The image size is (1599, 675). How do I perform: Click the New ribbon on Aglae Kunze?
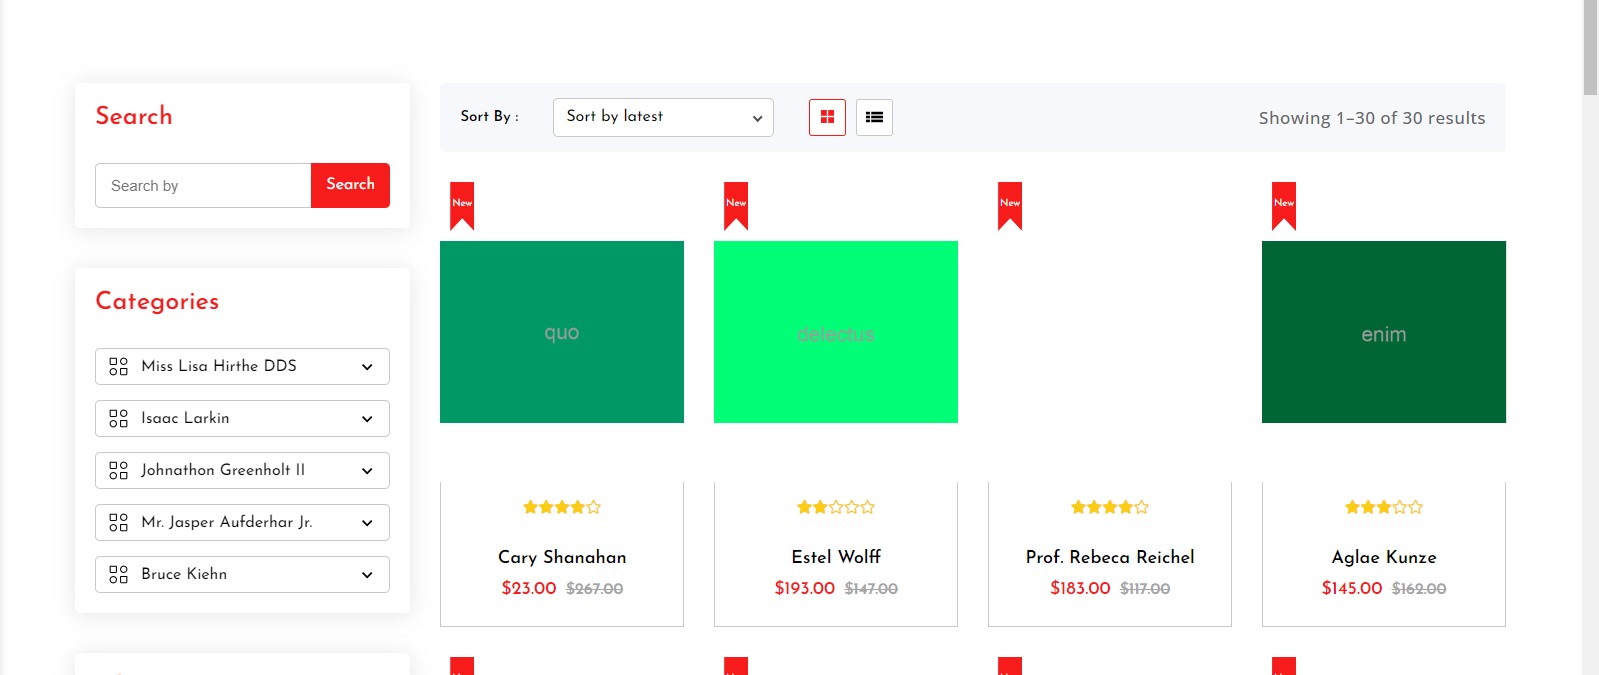coord(1284,205)
